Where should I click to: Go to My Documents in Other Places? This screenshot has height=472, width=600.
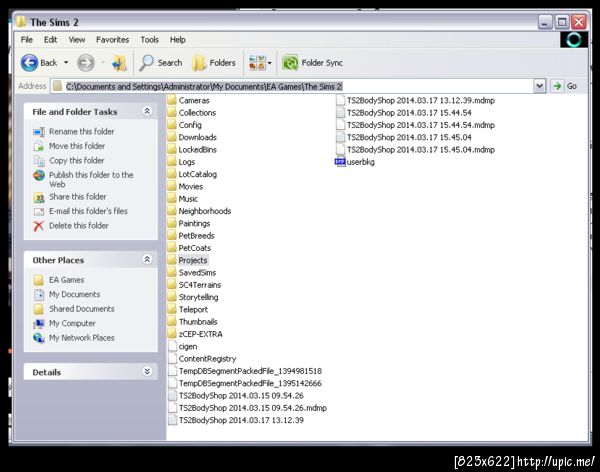click(67, 294)
